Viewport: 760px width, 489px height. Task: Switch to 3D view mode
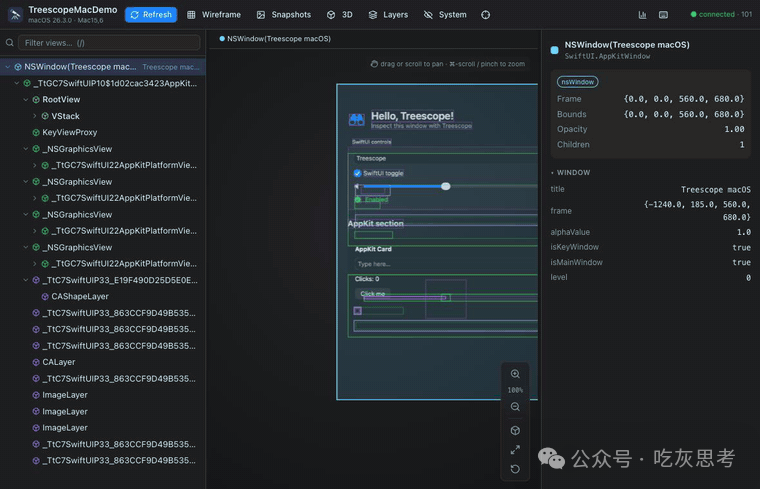pos(340,15)
